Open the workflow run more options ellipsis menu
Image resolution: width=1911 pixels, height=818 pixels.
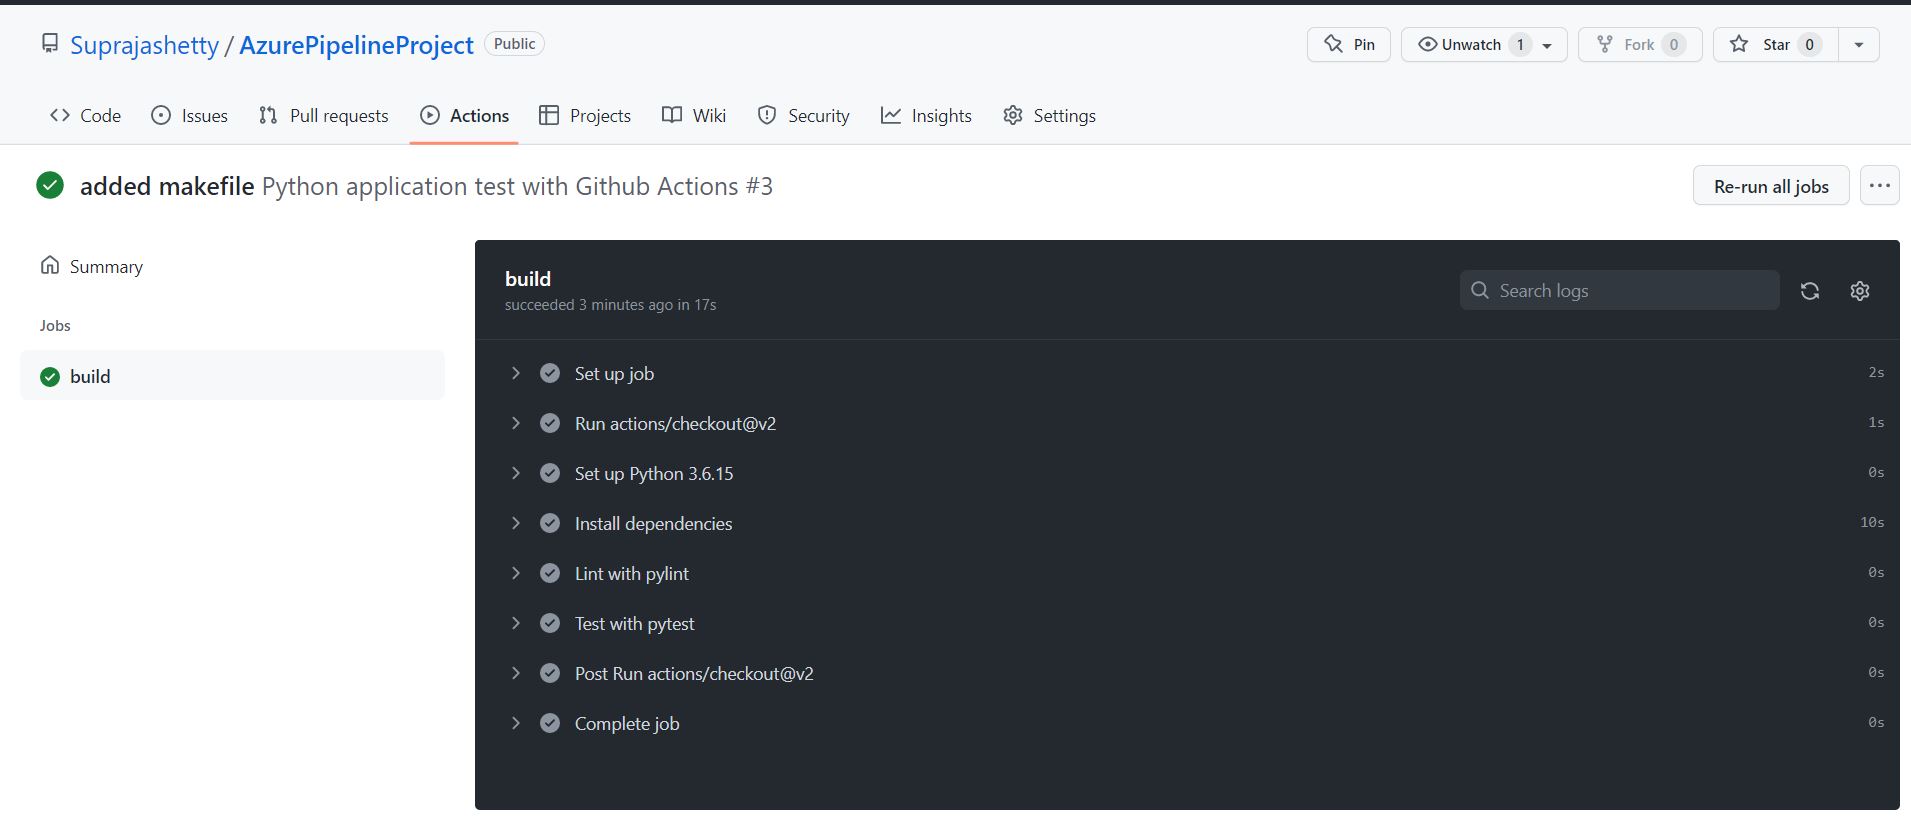click(x=1879, y=186)
